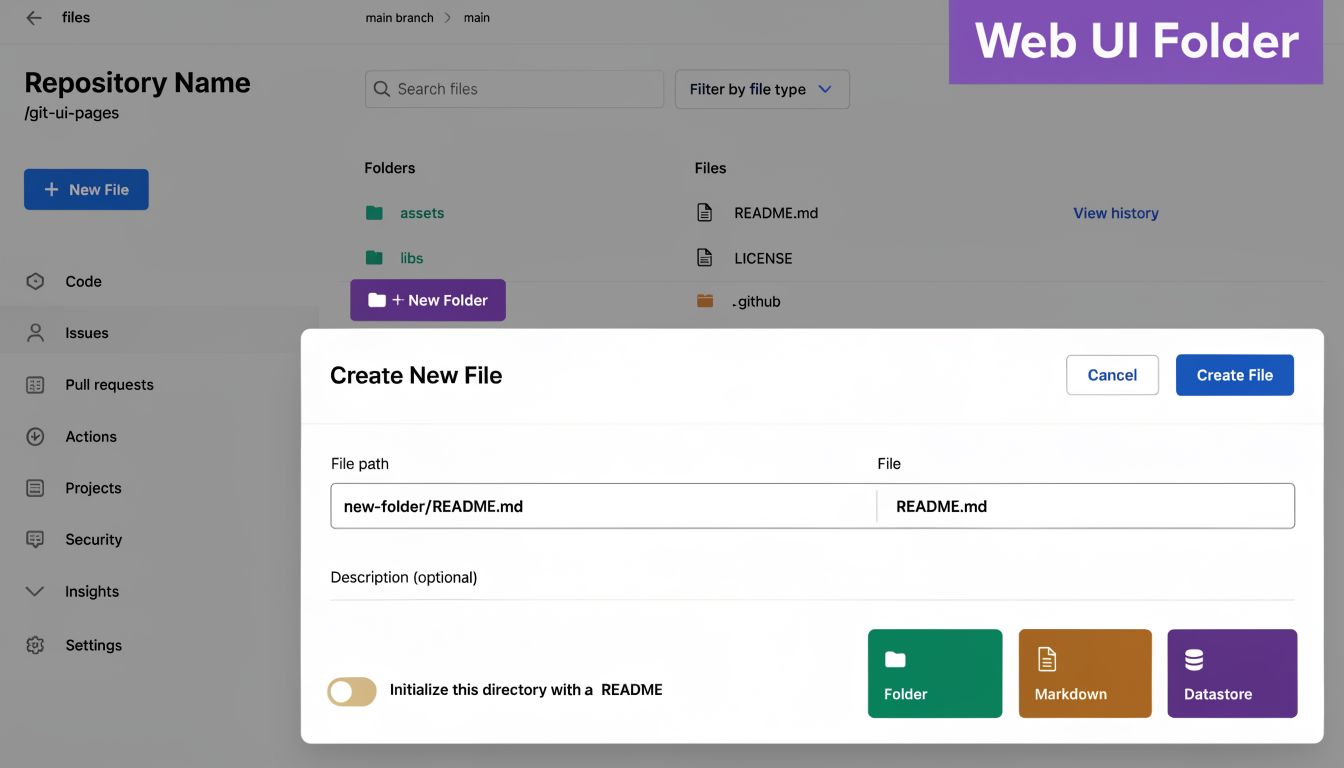
Task: Select the Folder file type tile
Action: [934, 673]
